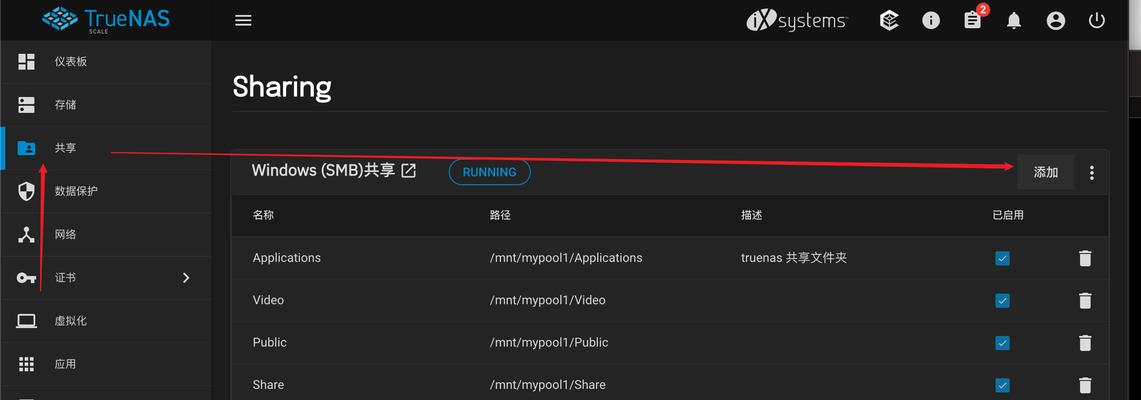Image resolution: width=1141 pixels, height=400 pixels.
Task: Open the info about icon
Action: point(931,20)
